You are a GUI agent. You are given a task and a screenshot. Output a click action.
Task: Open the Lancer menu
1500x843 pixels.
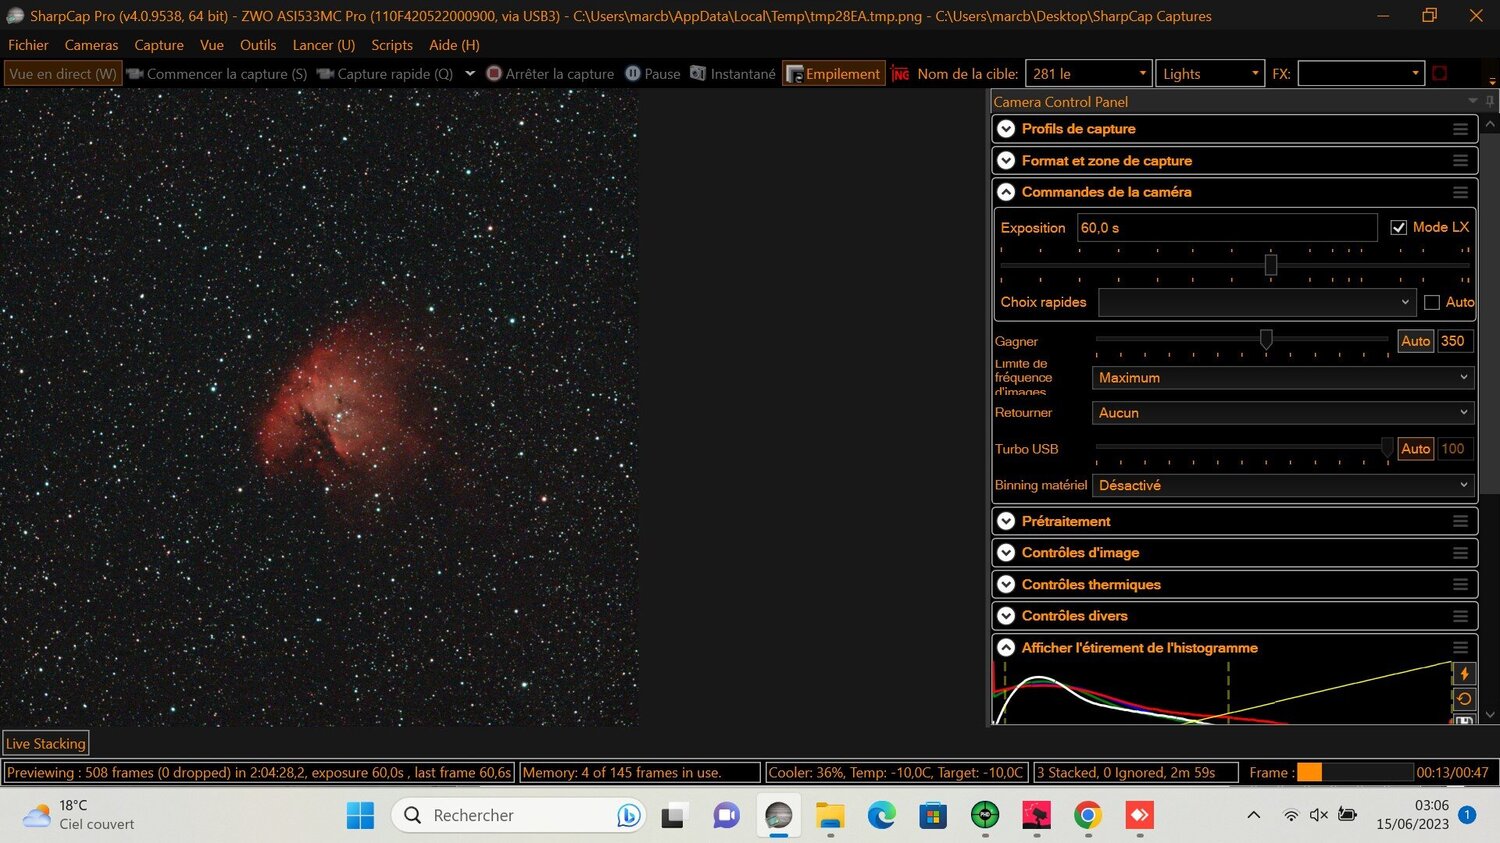click(324, 45)
